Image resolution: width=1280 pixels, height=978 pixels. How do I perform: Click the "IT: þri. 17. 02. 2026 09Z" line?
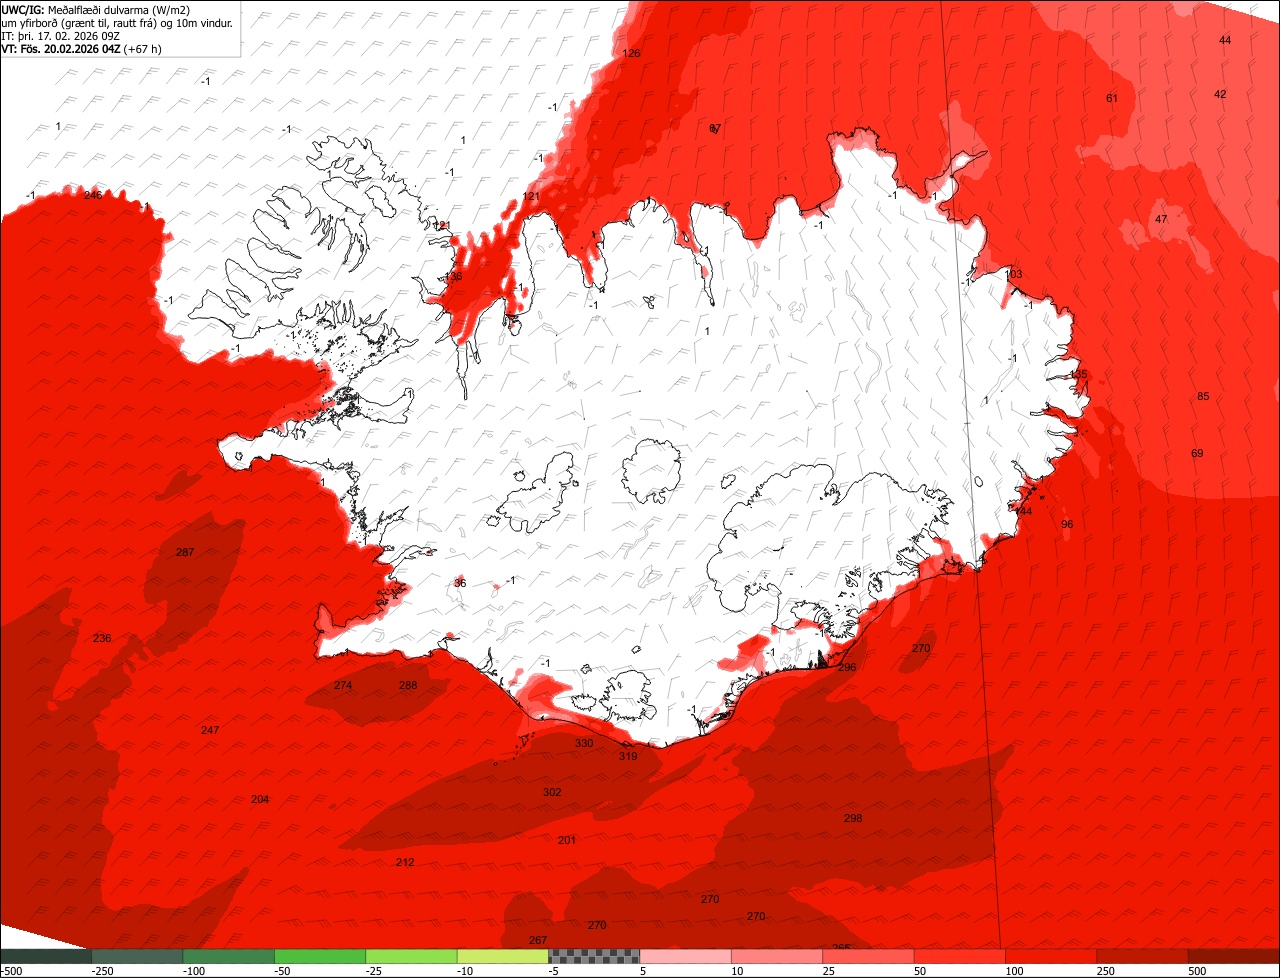[x=61, y=36]
